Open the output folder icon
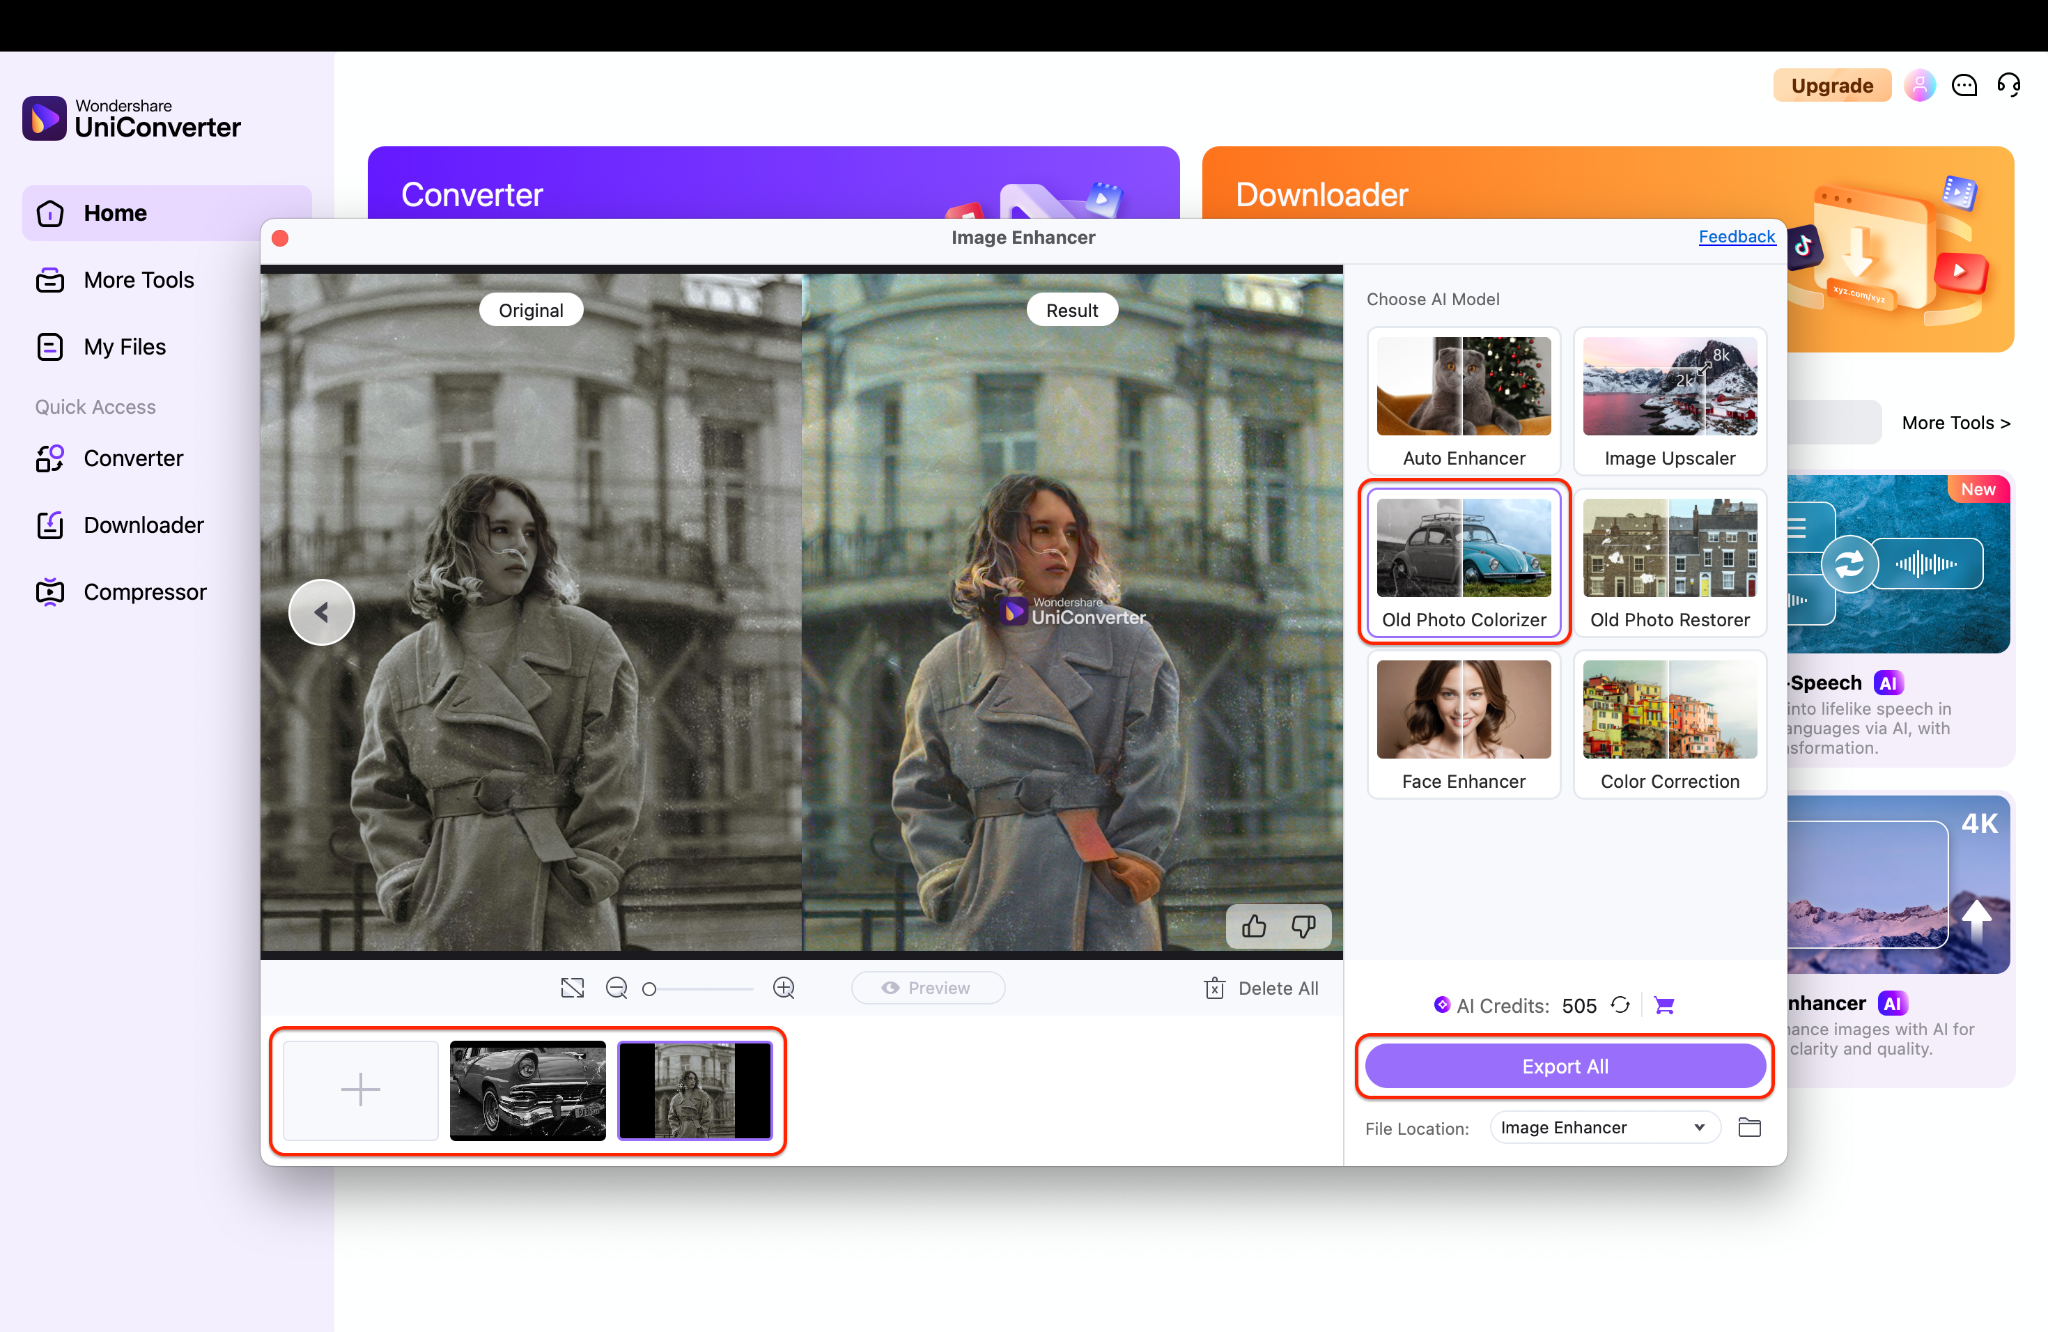The width and height of the screenshot is (2048, 1332). (1750, 1127)
